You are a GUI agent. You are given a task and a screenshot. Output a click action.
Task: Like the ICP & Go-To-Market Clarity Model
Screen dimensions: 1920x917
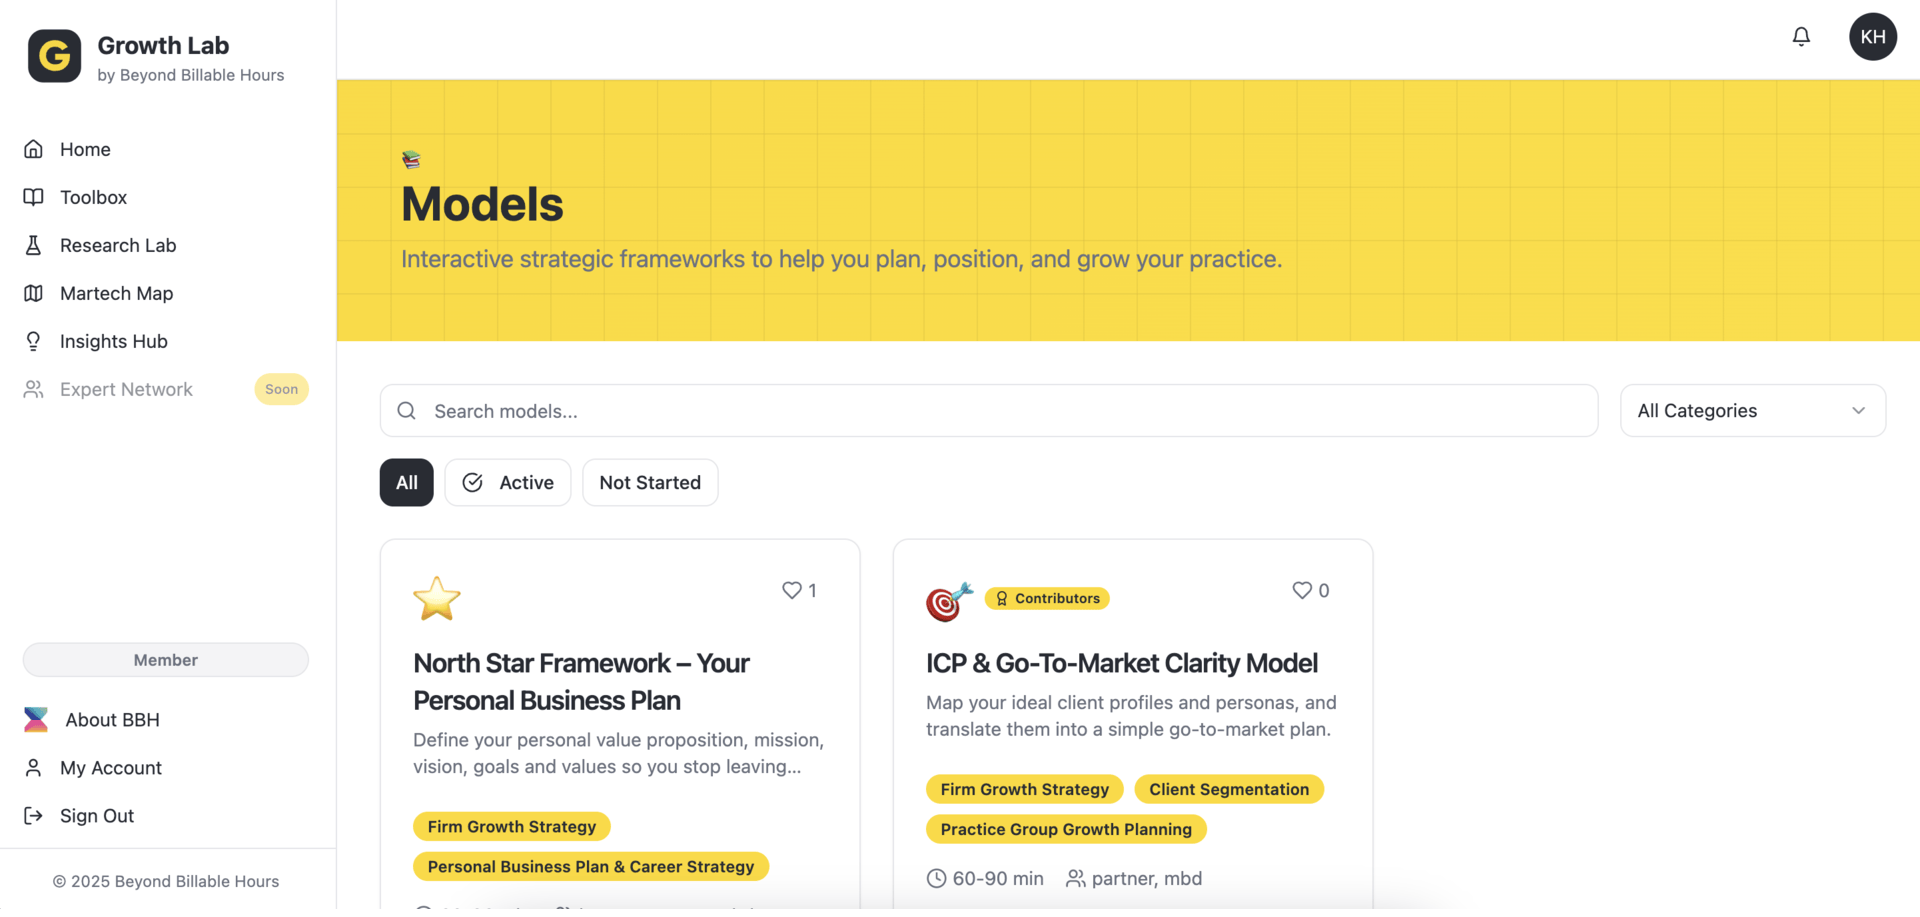click(1300, 590)
